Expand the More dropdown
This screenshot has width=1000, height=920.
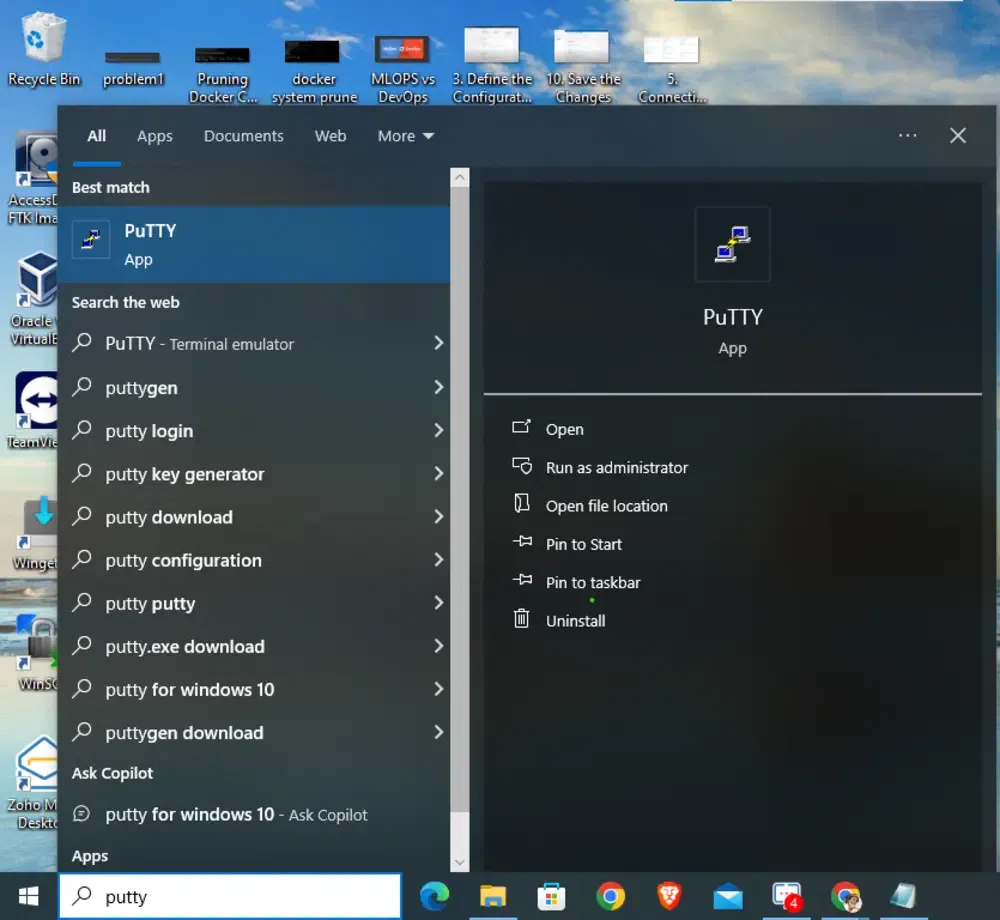click(406, 136)
